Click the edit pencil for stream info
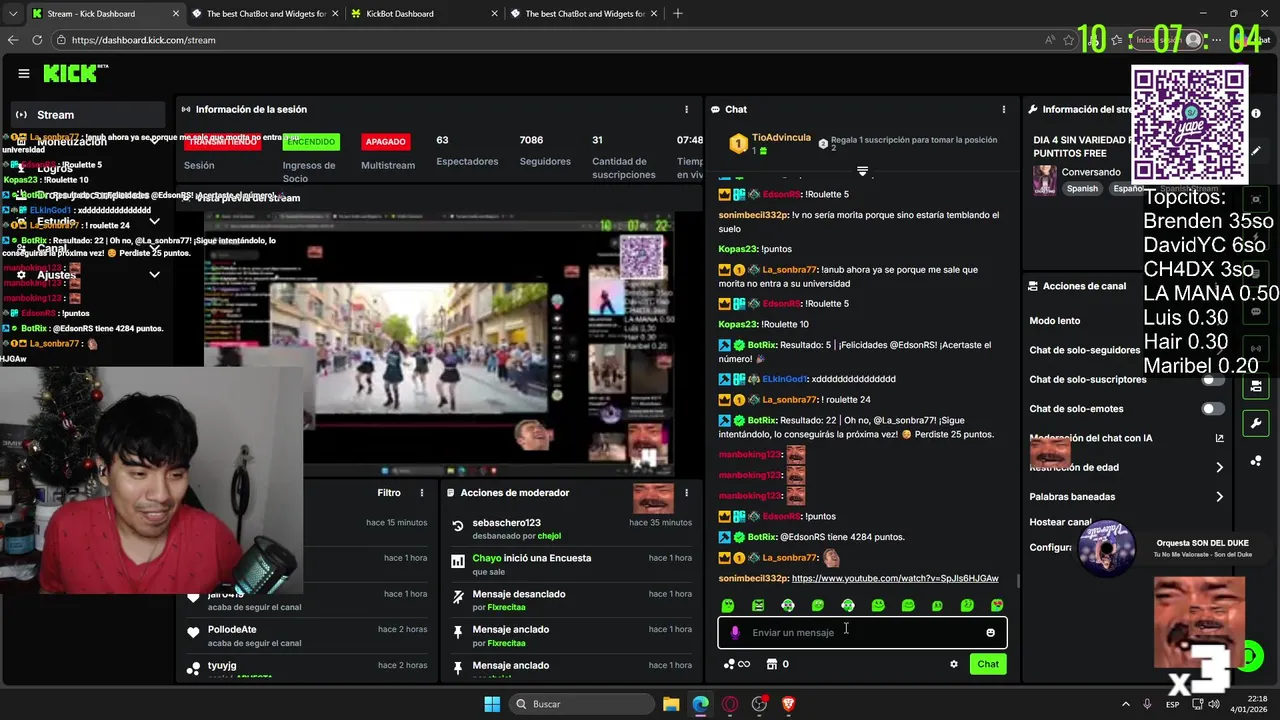 (1256, 151)
